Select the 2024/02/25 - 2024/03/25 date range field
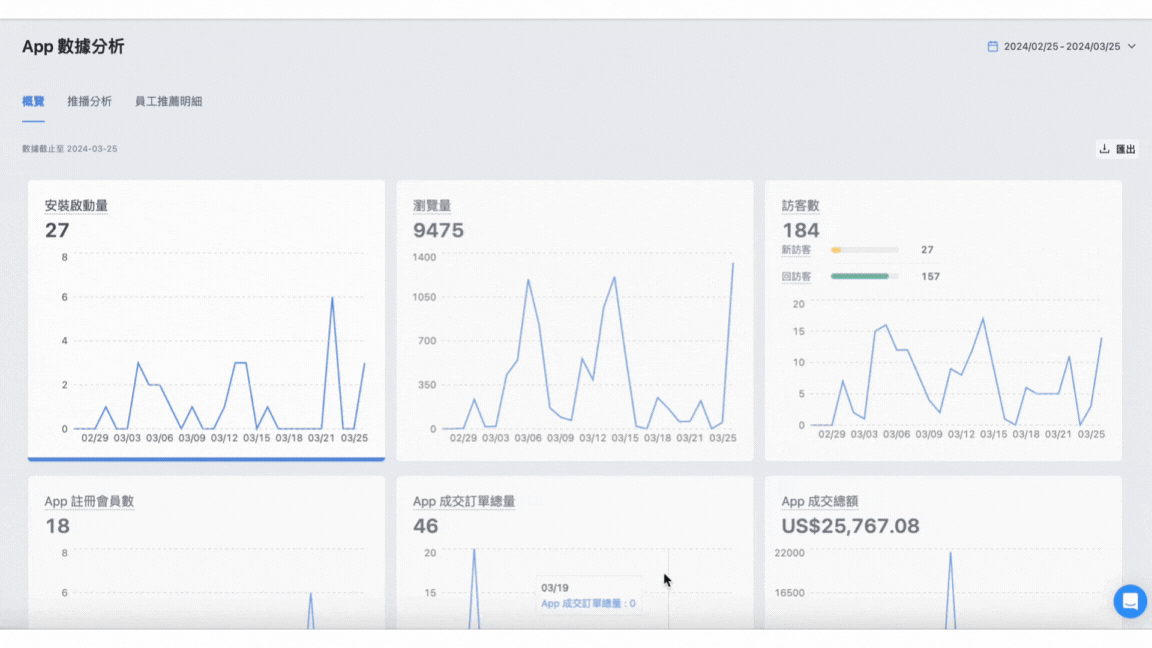The height and width of the screenshot is (648, 1152). tap(1062, 46)
